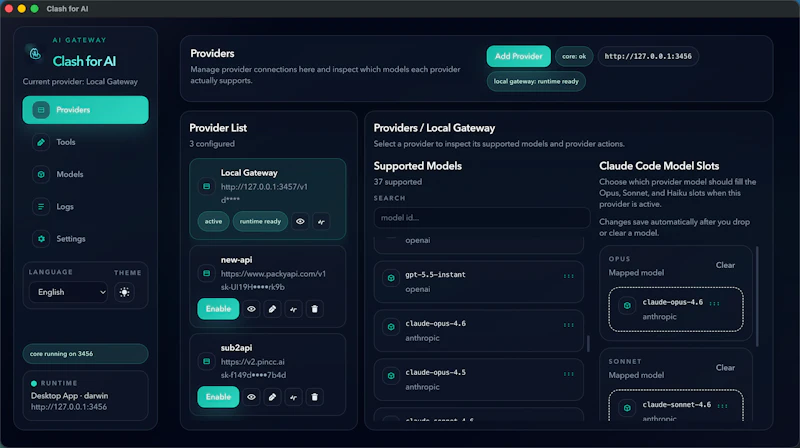The width and height of the screenshot is (800, 448).
Task: Delete the new-api provider with trash icon
Action: (x=314, y=309)
